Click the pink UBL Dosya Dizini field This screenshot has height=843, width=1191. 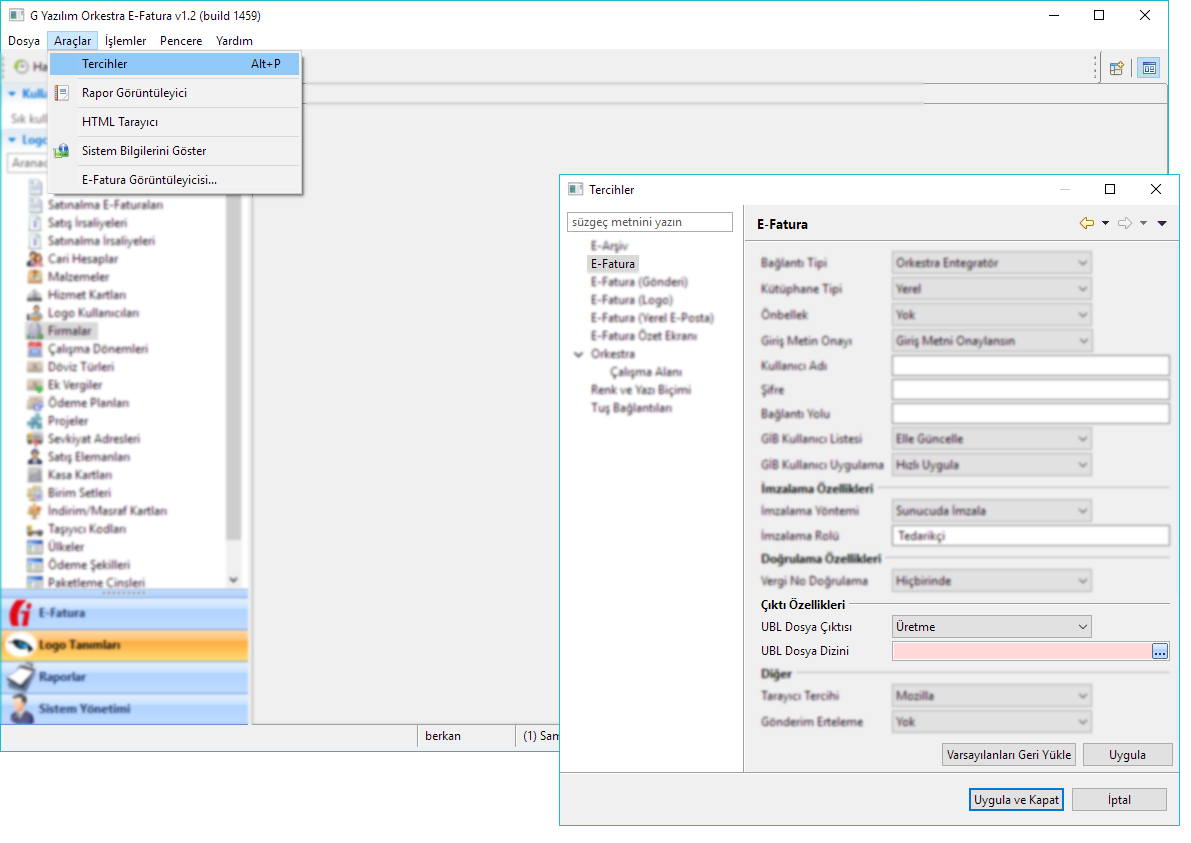(x=1022, y=652)
